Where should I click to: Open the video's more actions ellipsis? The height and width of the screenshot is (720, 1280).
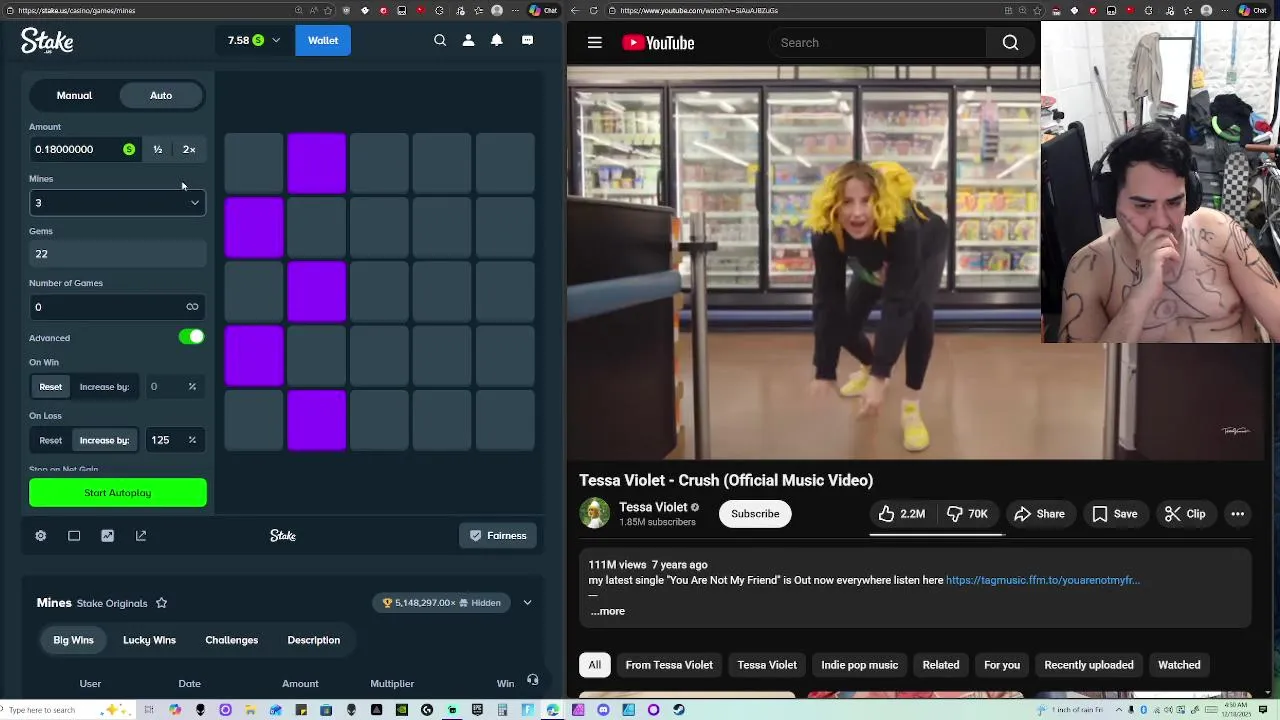coord(1237,514)
